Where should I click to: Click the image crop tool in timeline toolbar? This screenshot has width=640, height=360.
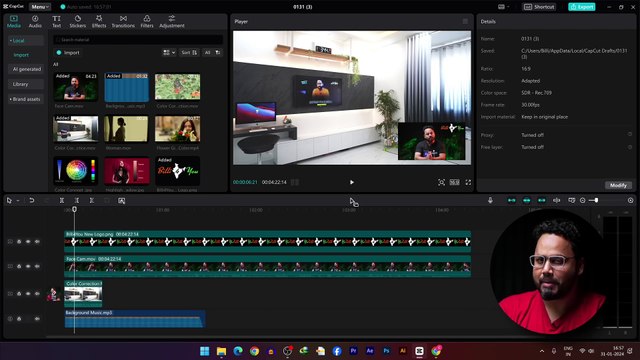pos(122,200)
